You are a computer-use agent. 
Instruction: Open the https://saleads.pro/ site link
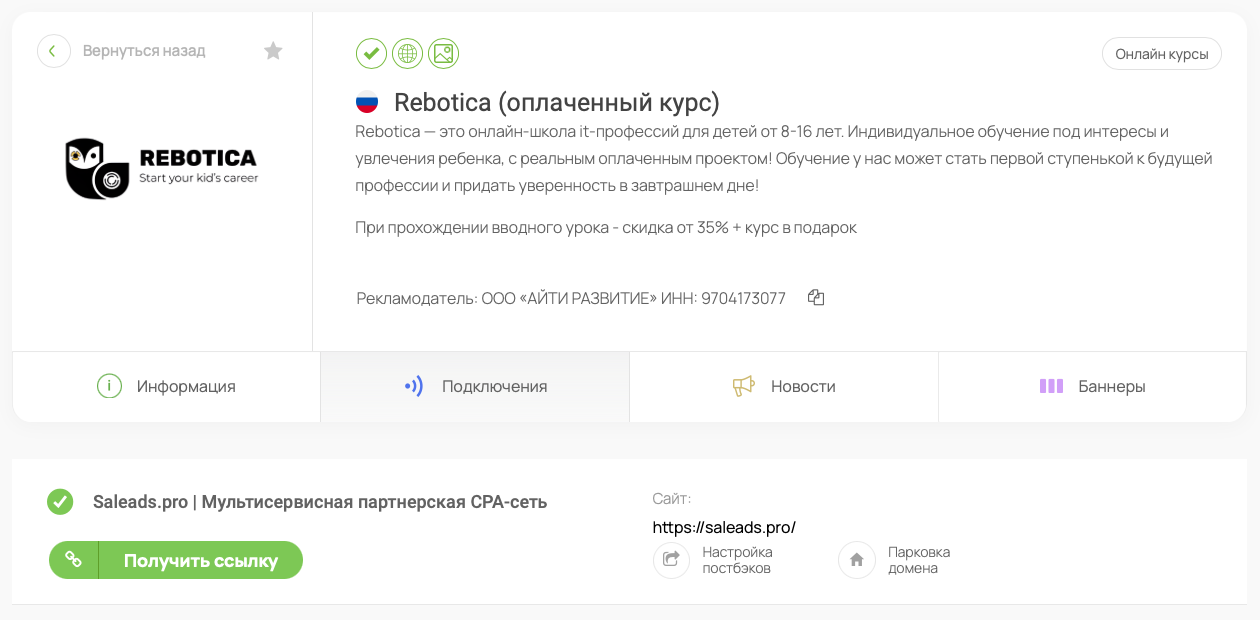(x=724, y=527)
